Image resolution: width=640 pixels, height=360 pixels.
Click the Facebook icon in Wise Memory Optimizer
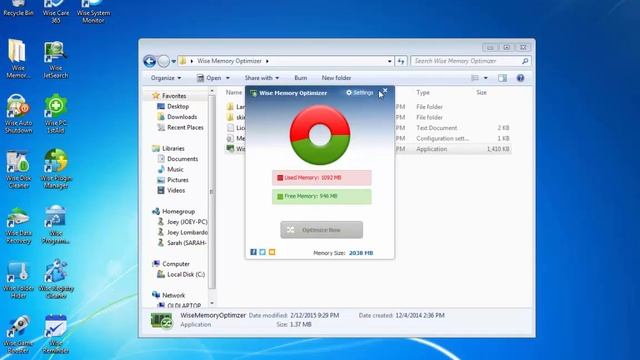(253, 252)
